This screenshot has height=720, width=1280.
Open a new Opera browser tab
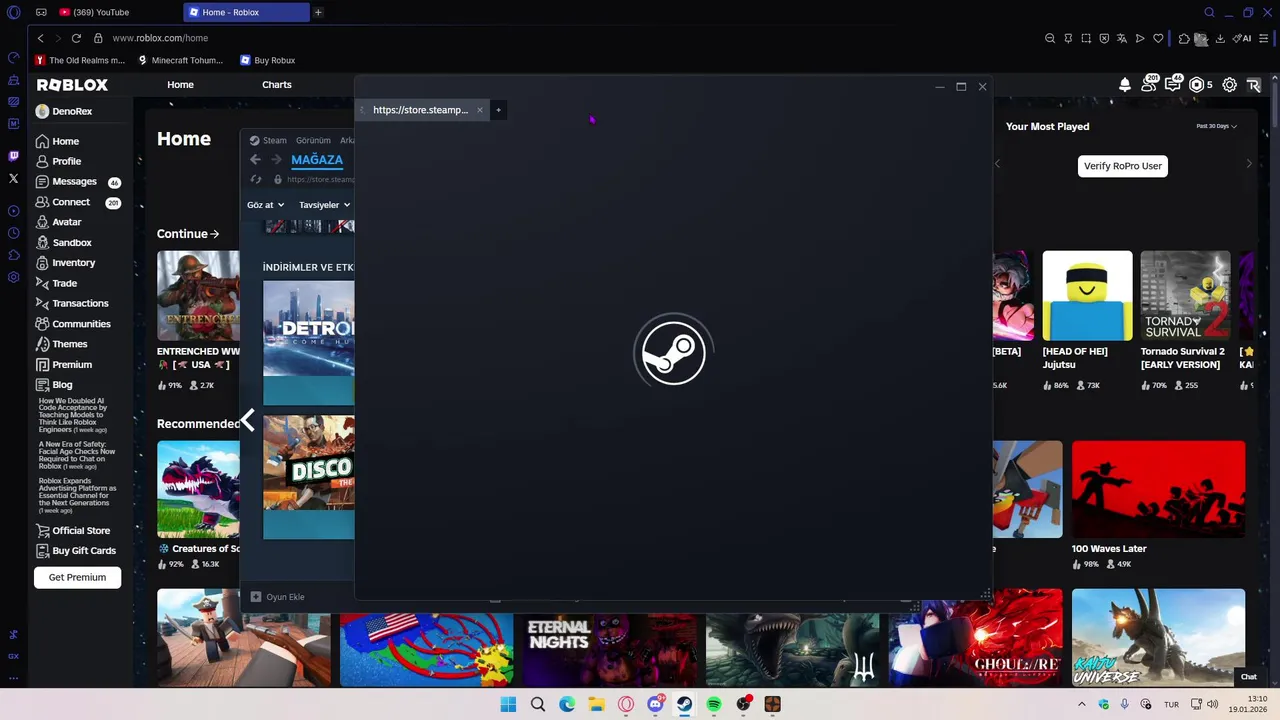tap(318, 12)
